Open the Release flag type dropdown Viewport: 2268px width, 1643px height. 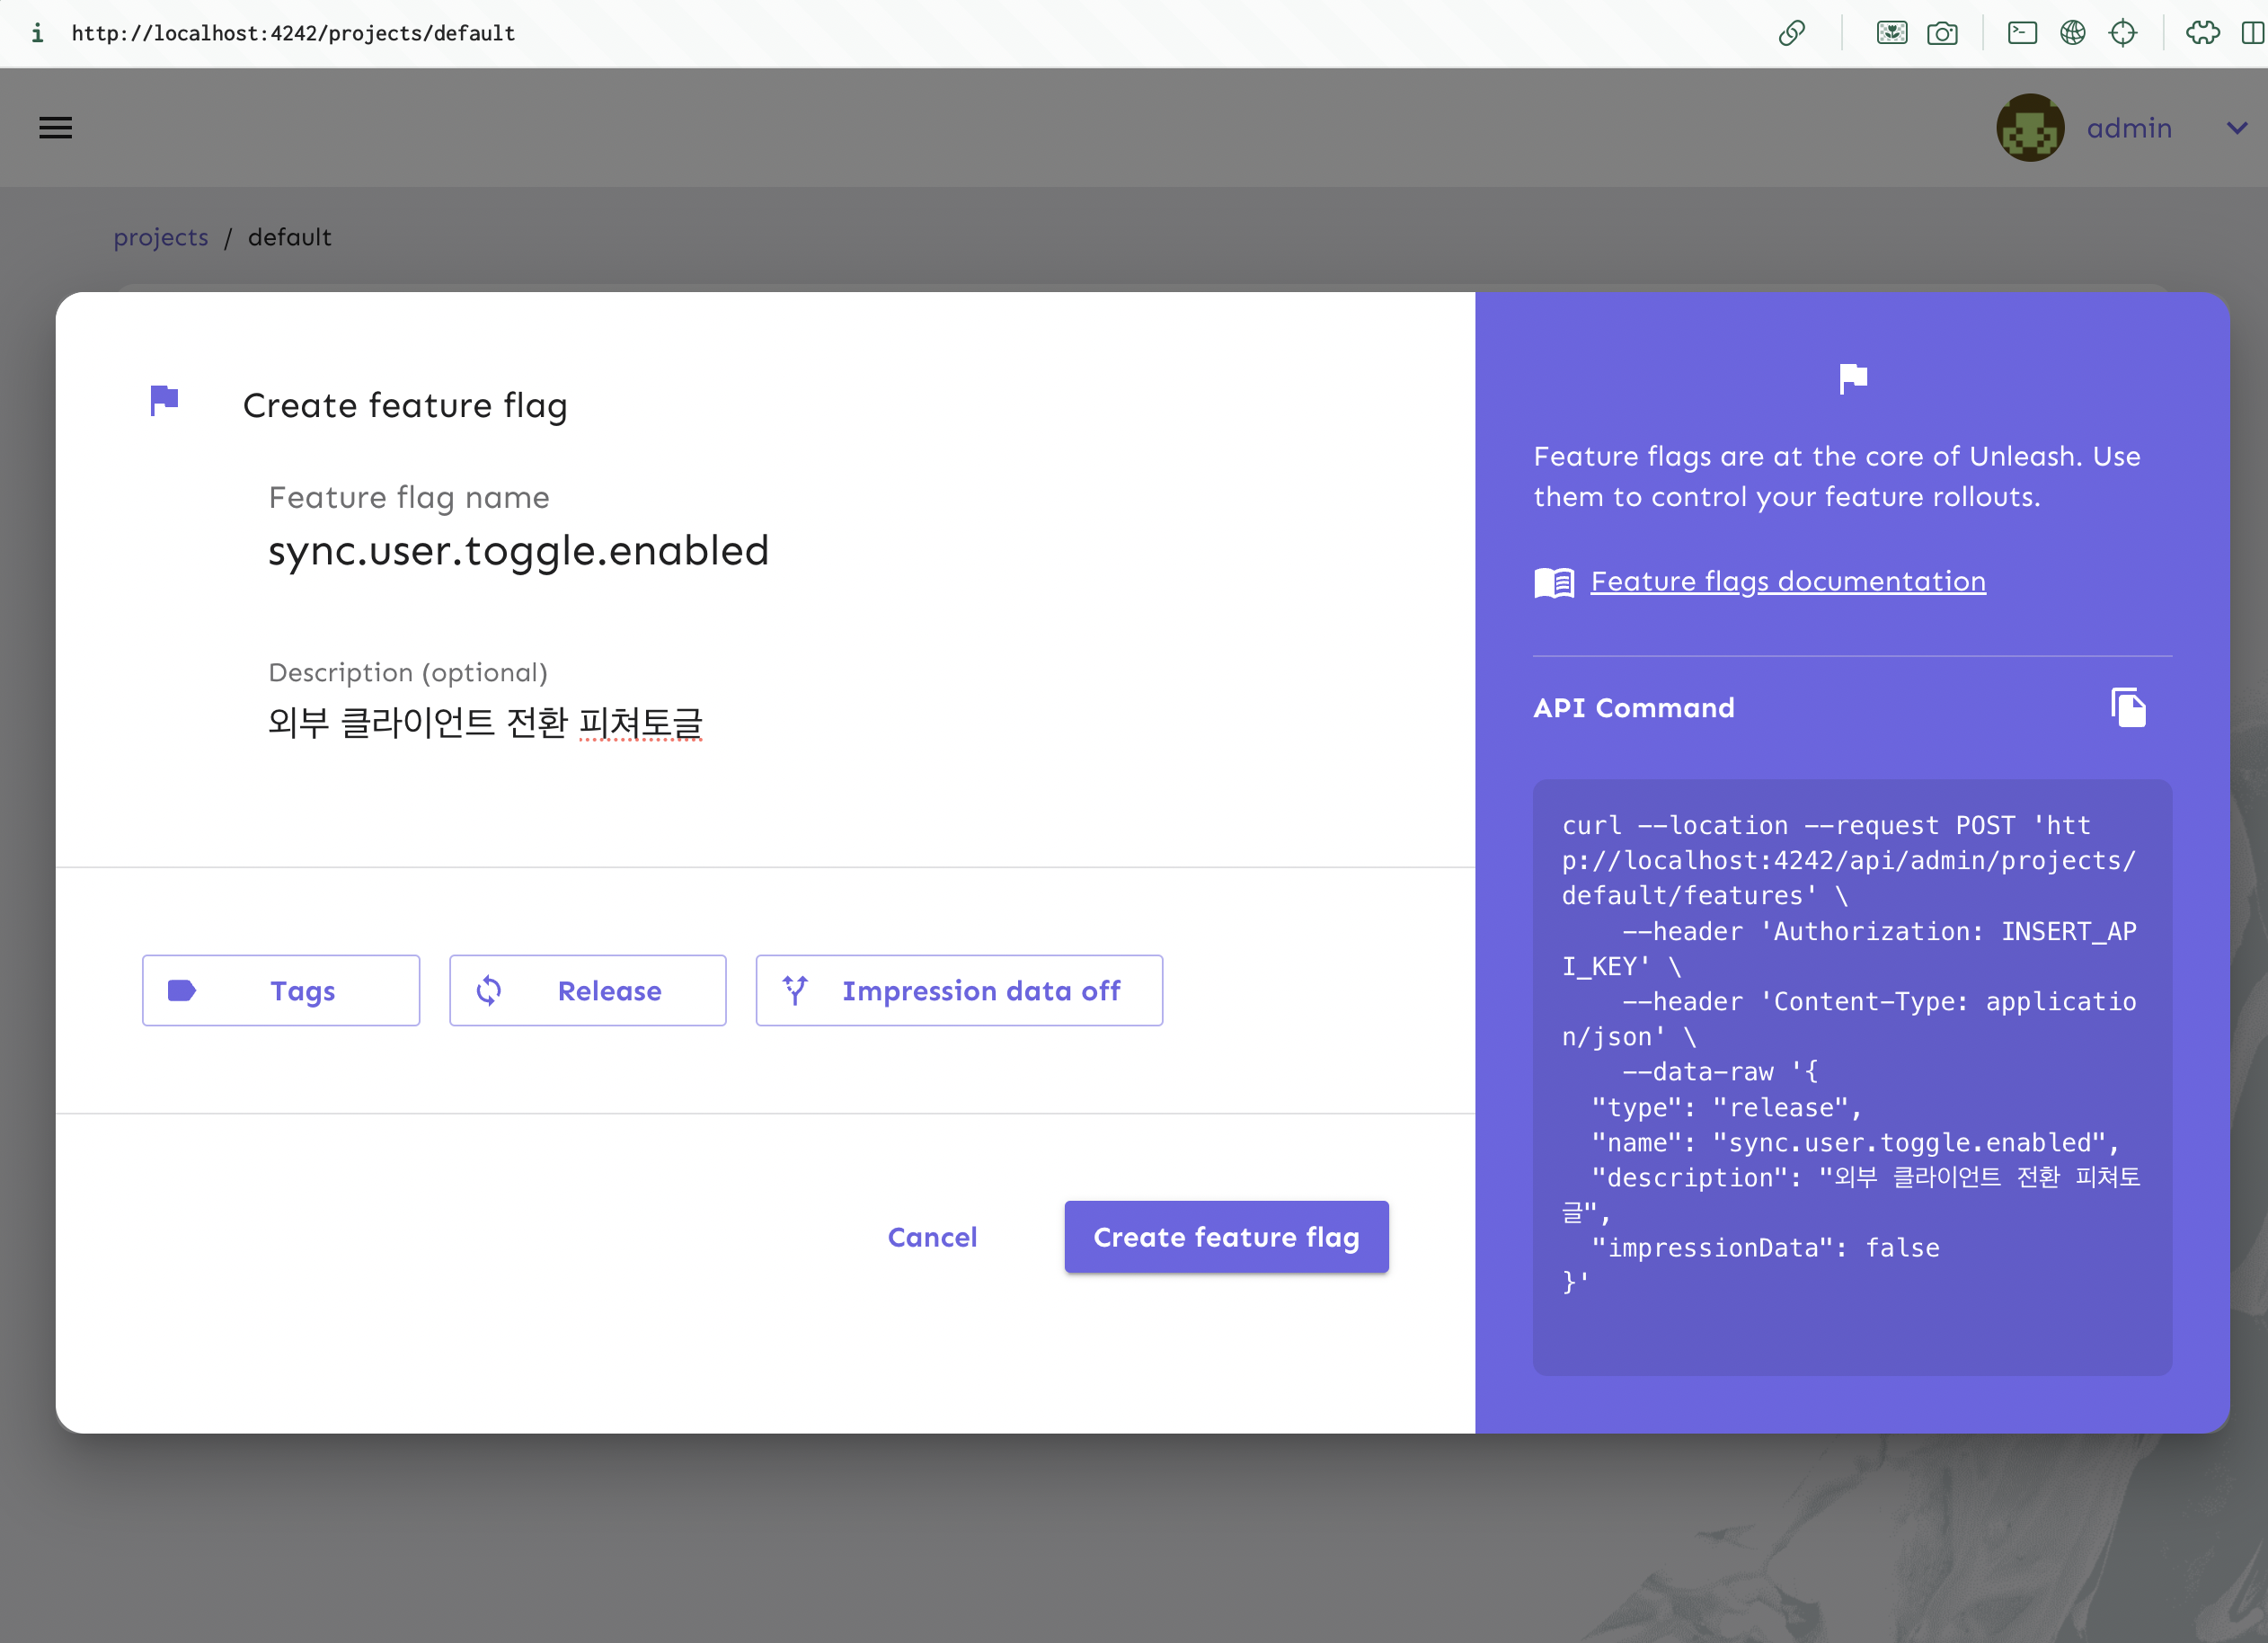pyautogui.click(x=587, y=990)
